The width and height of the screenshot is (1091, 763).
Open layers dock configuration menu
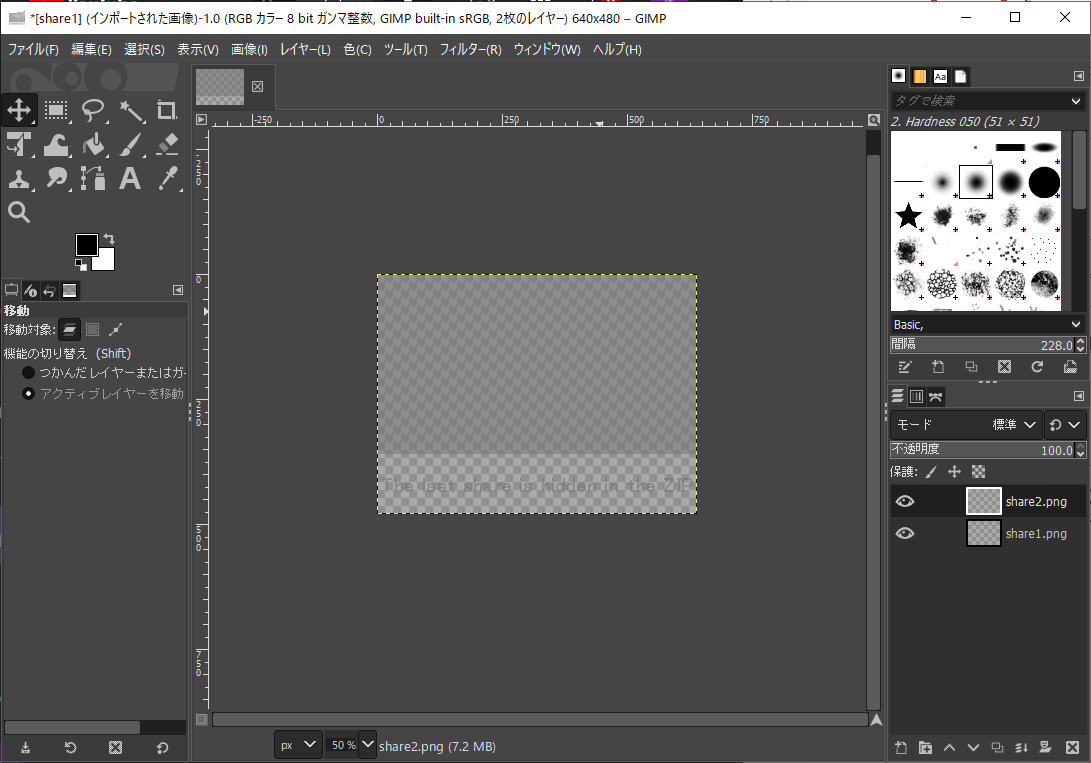coord(1078,396)
